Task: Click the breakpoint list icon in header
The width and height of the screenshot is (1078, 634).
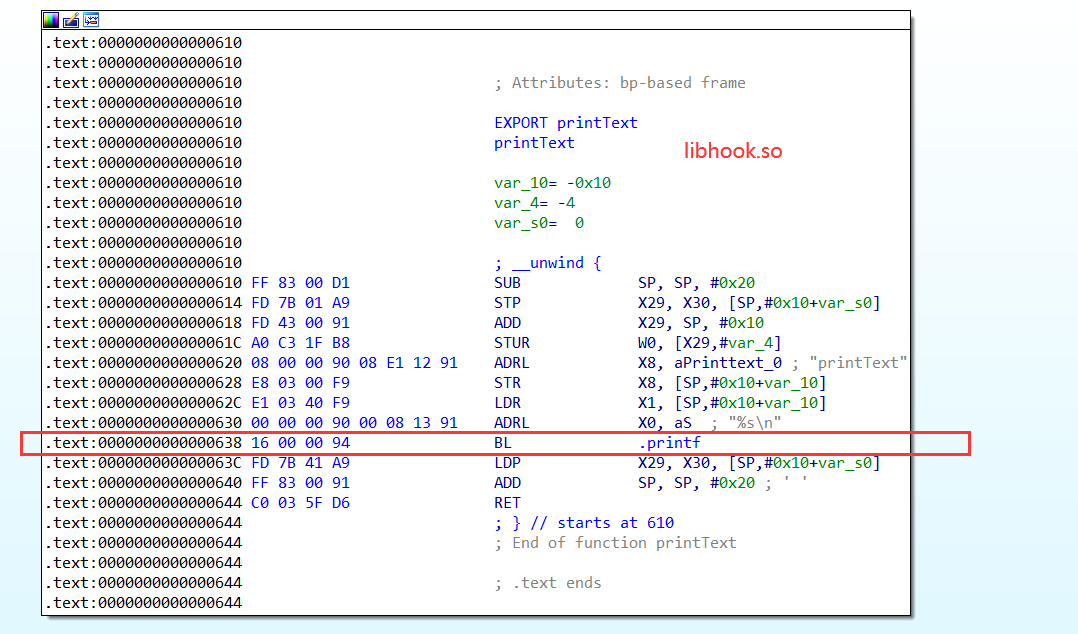Action: coord(90,20)
